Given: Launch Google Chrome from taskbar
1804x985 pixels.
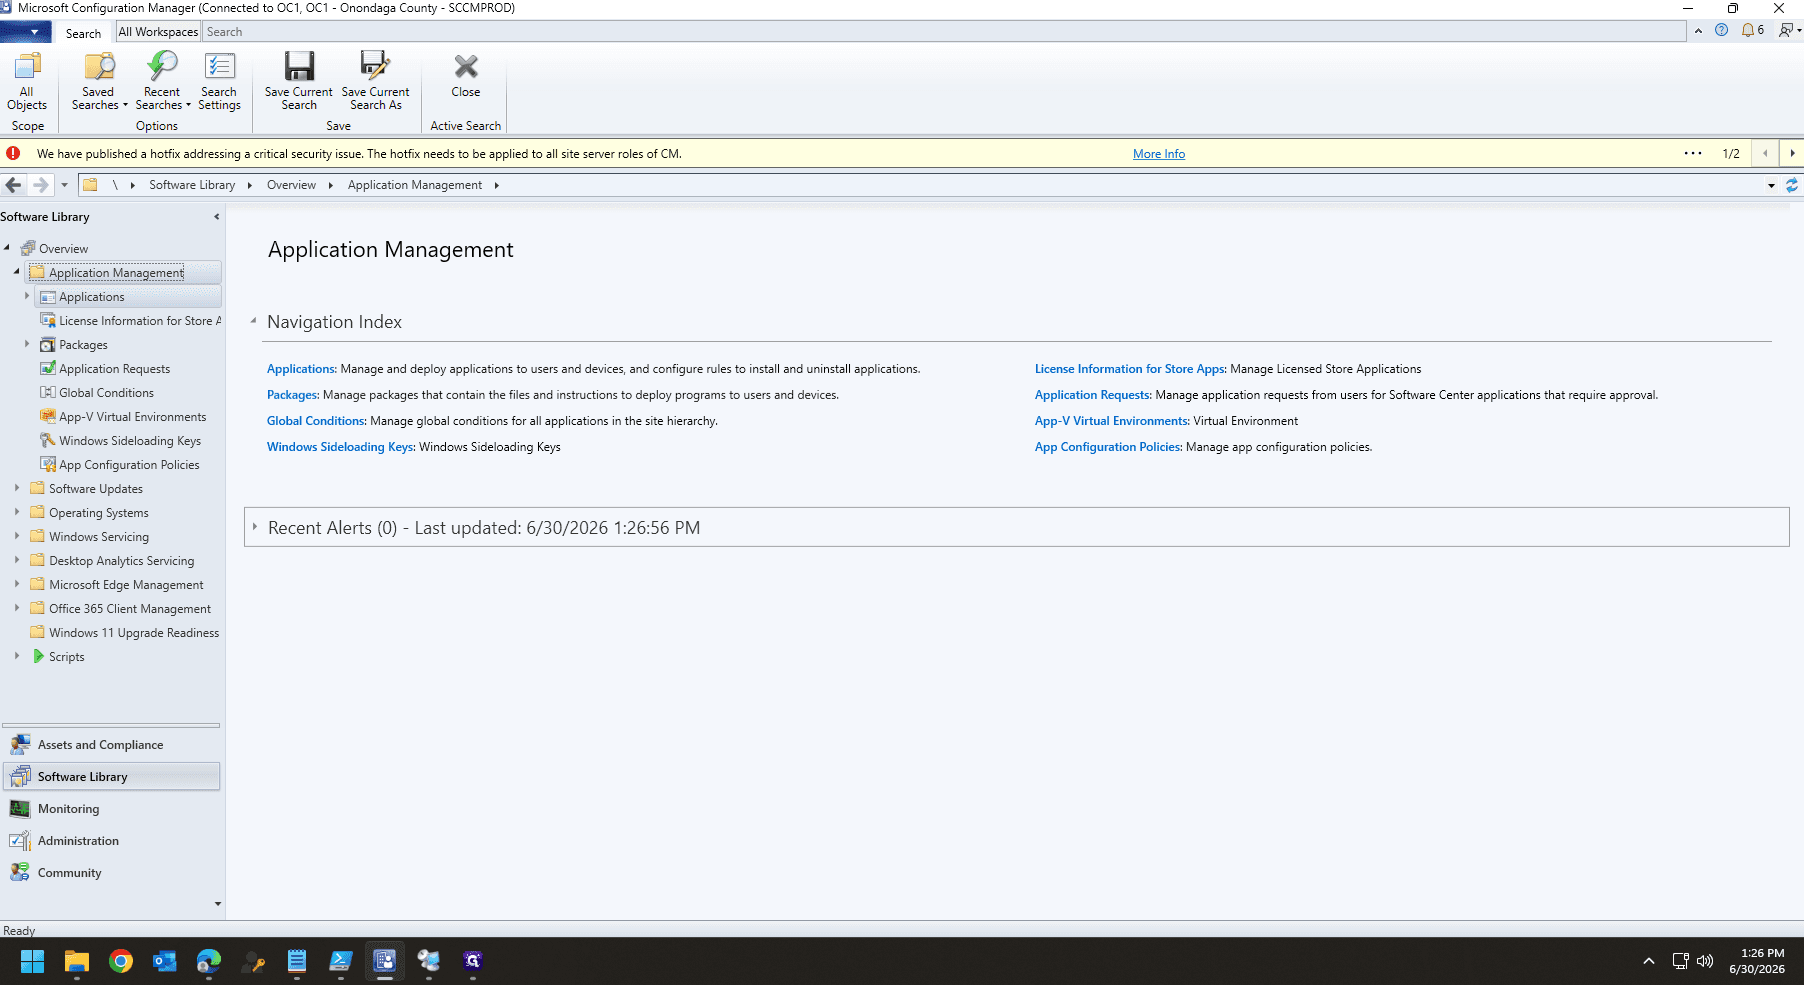Looking at the screenshot, I should click(x=121, y=961).
